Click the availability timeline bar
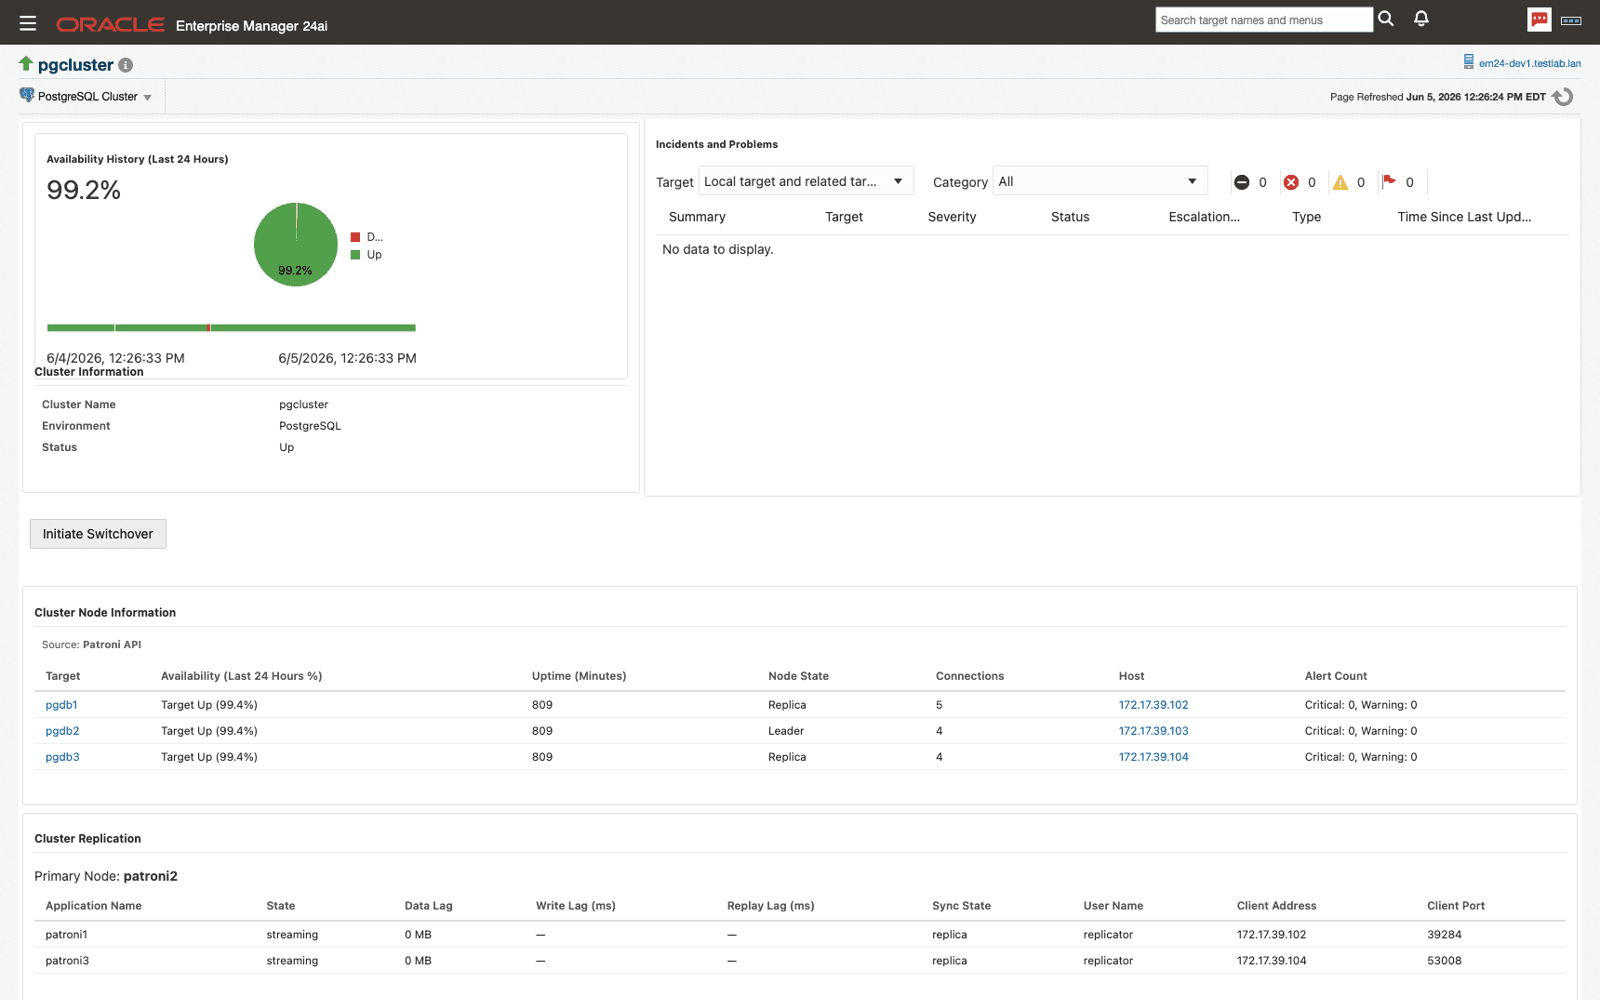This screenshot has width=1600, height=1000. [x=231, y=327]
